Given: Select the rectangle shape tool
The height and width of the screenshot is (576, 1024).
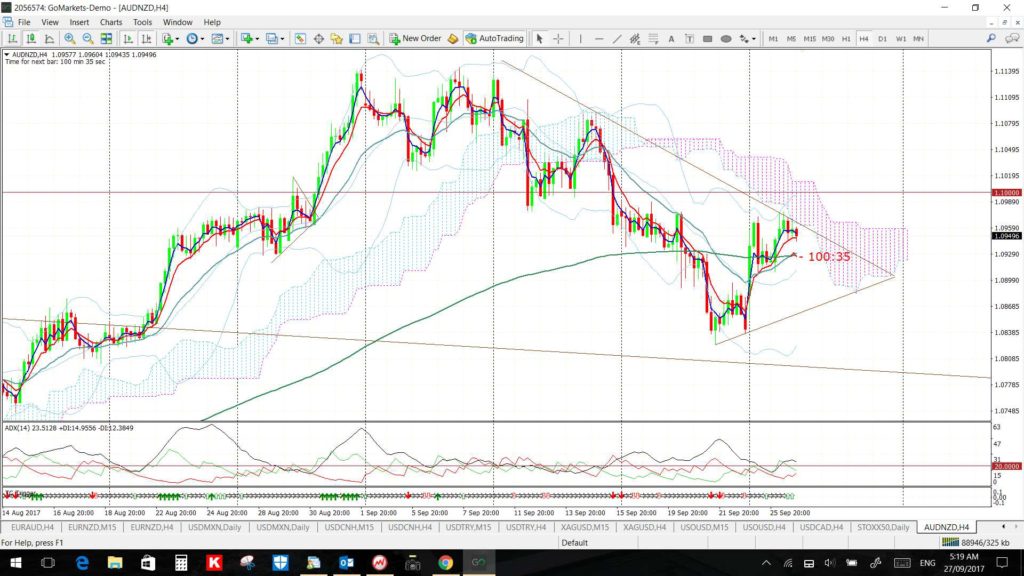Looking at the screenshot, I should pos(707,39).
